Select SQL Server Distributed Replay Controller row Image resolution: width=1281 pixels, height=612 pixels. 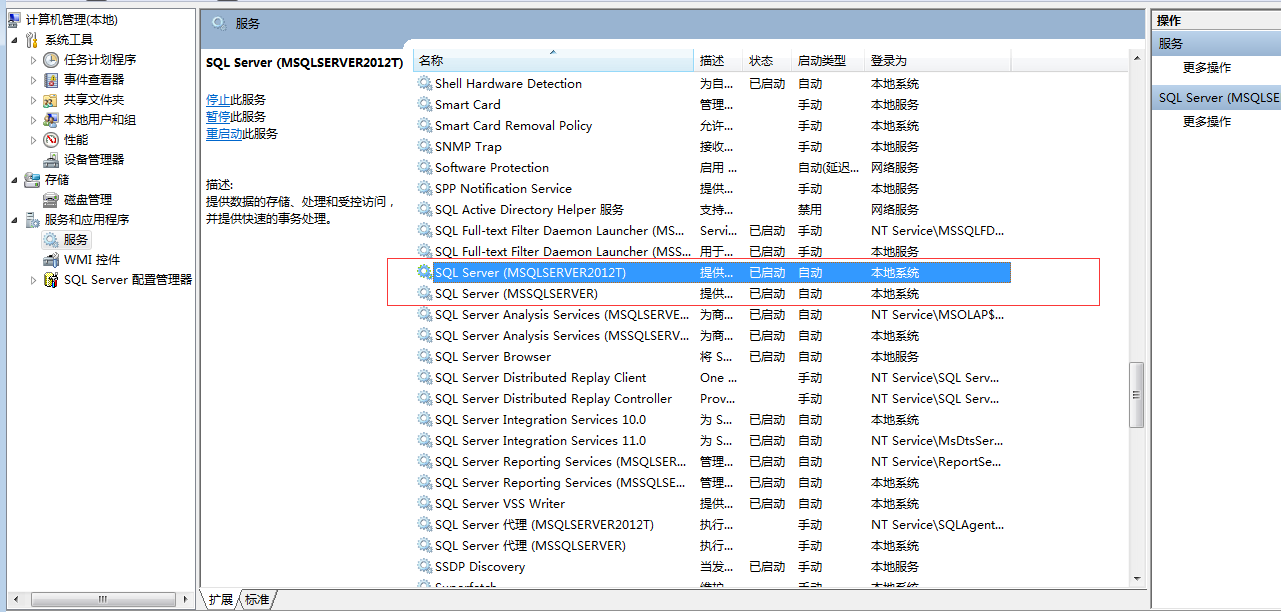(713, 399)
